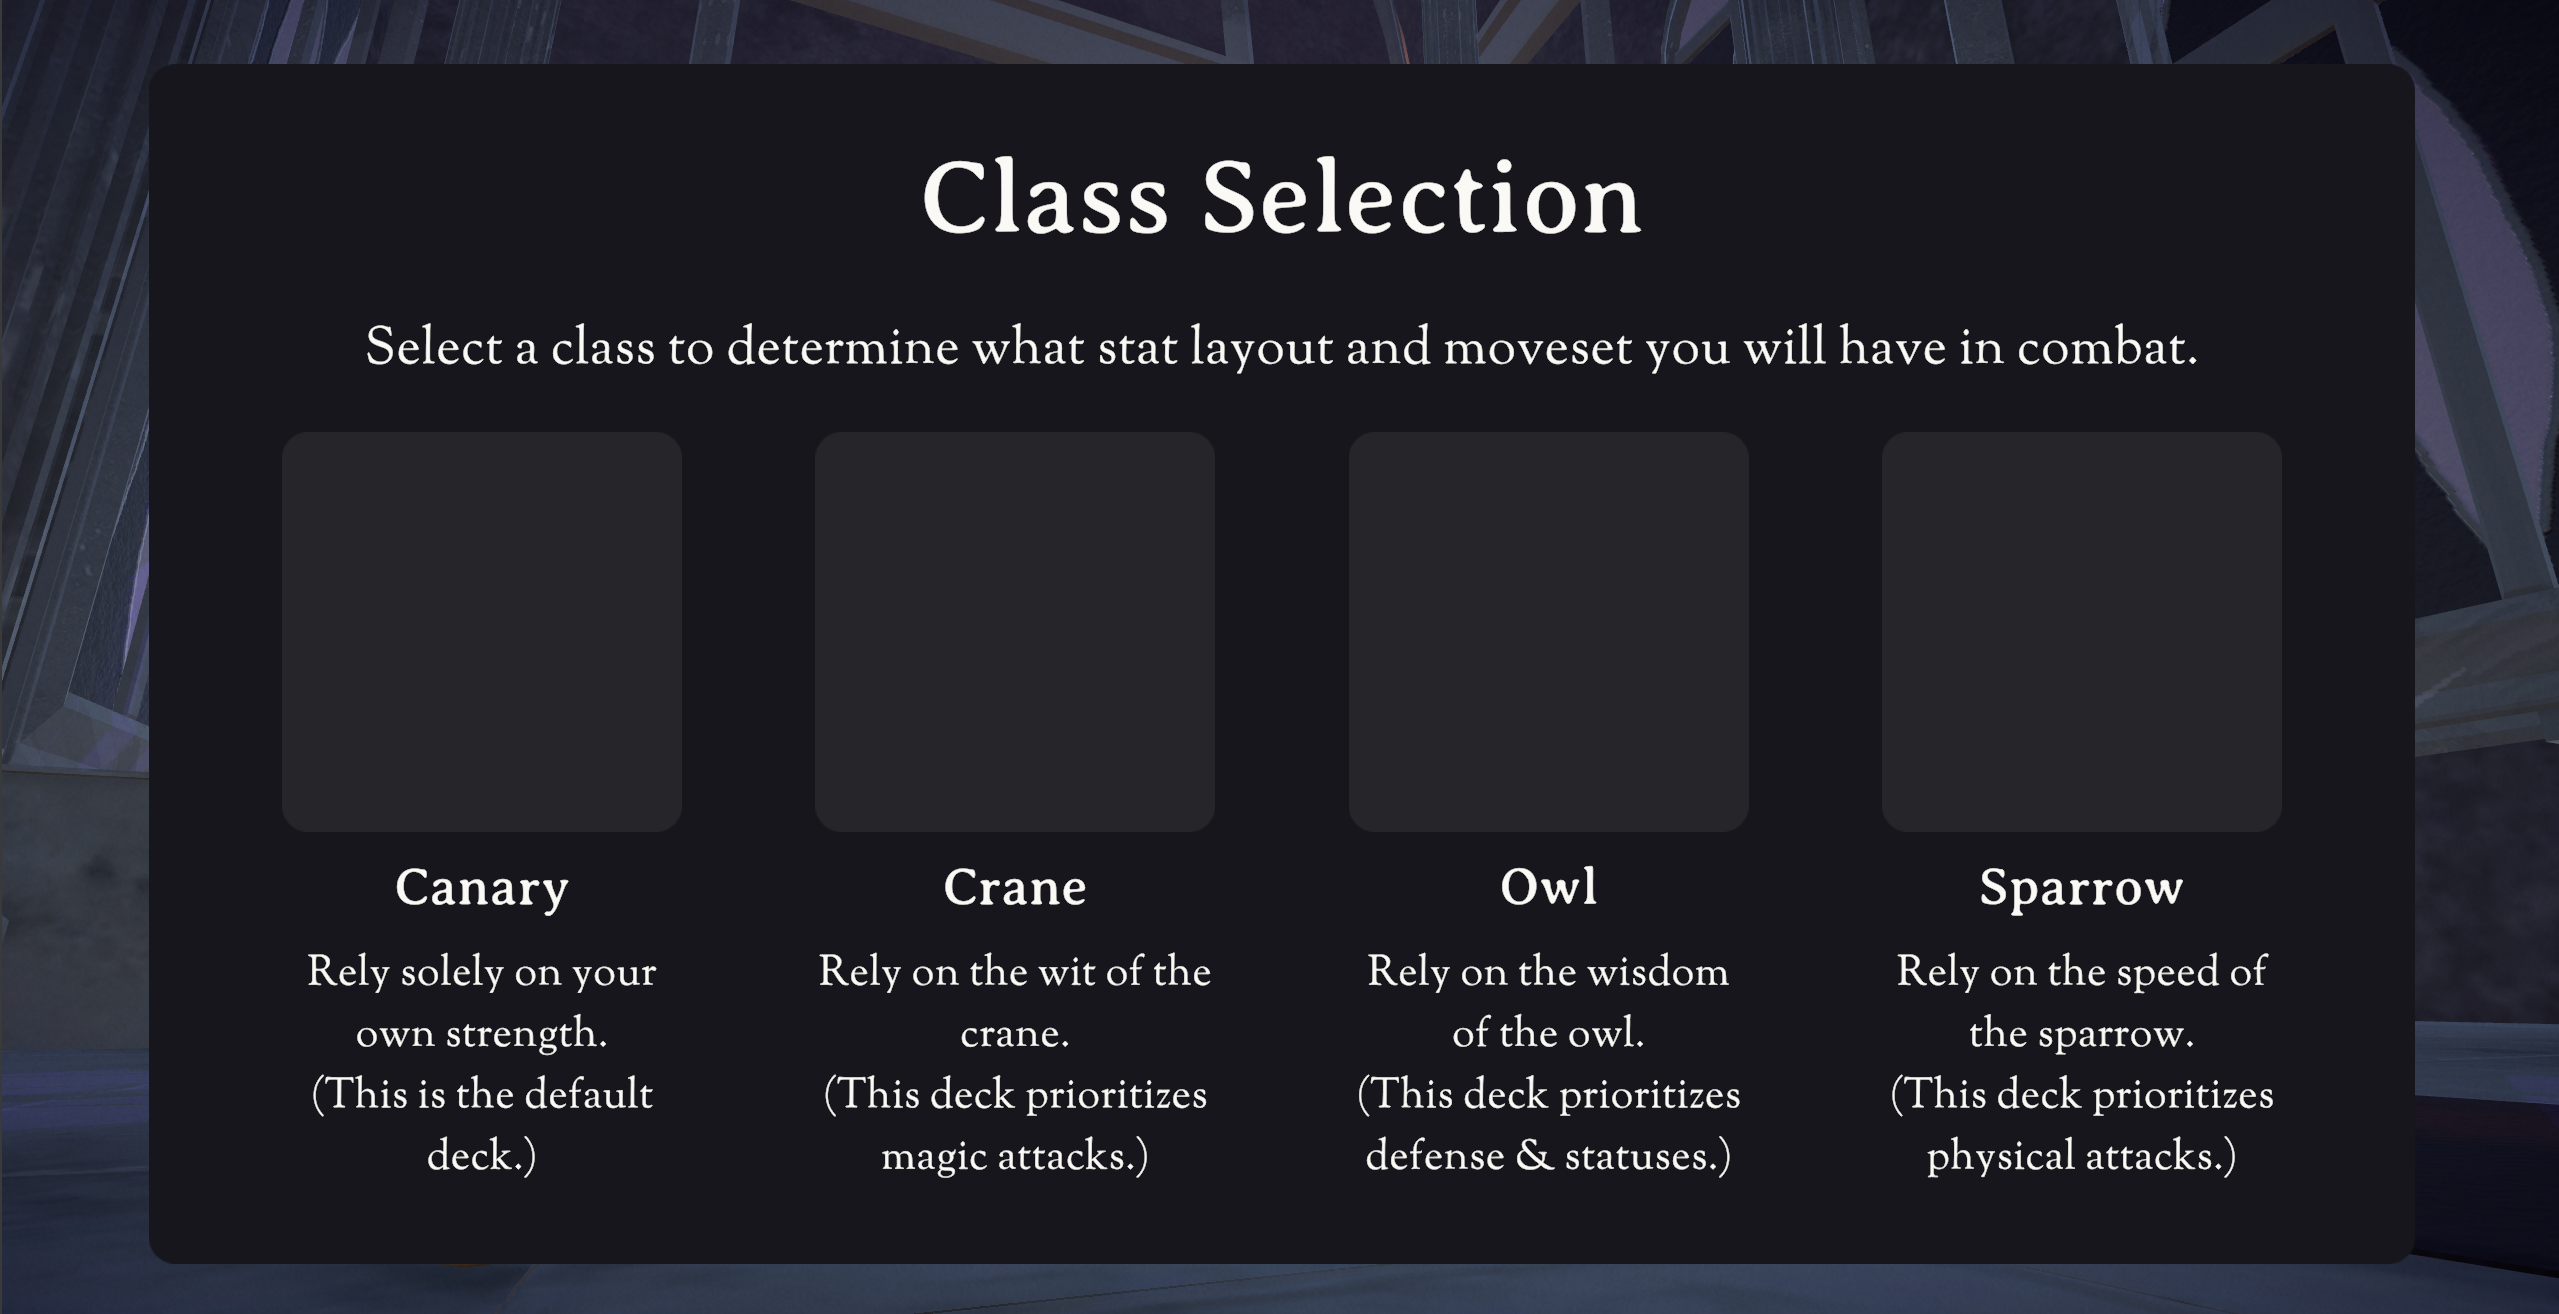
Task: Click 'Rely solely on your own strength' text
Action: coord(482,1003)
